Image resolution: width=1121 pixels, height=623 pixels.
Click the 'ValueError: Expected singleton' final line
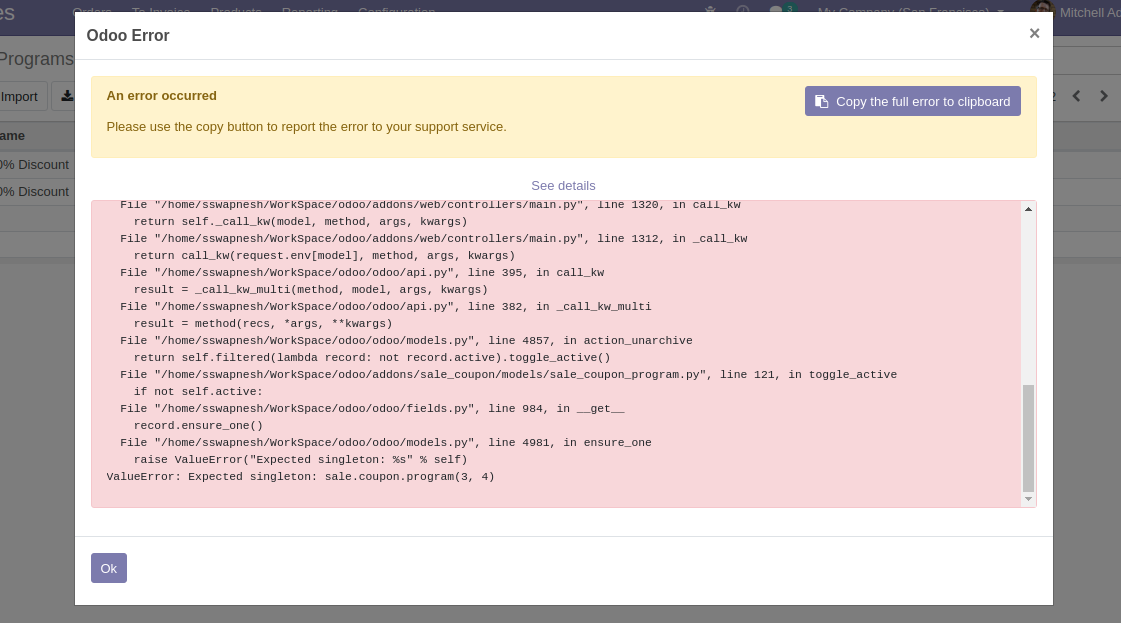300,476
